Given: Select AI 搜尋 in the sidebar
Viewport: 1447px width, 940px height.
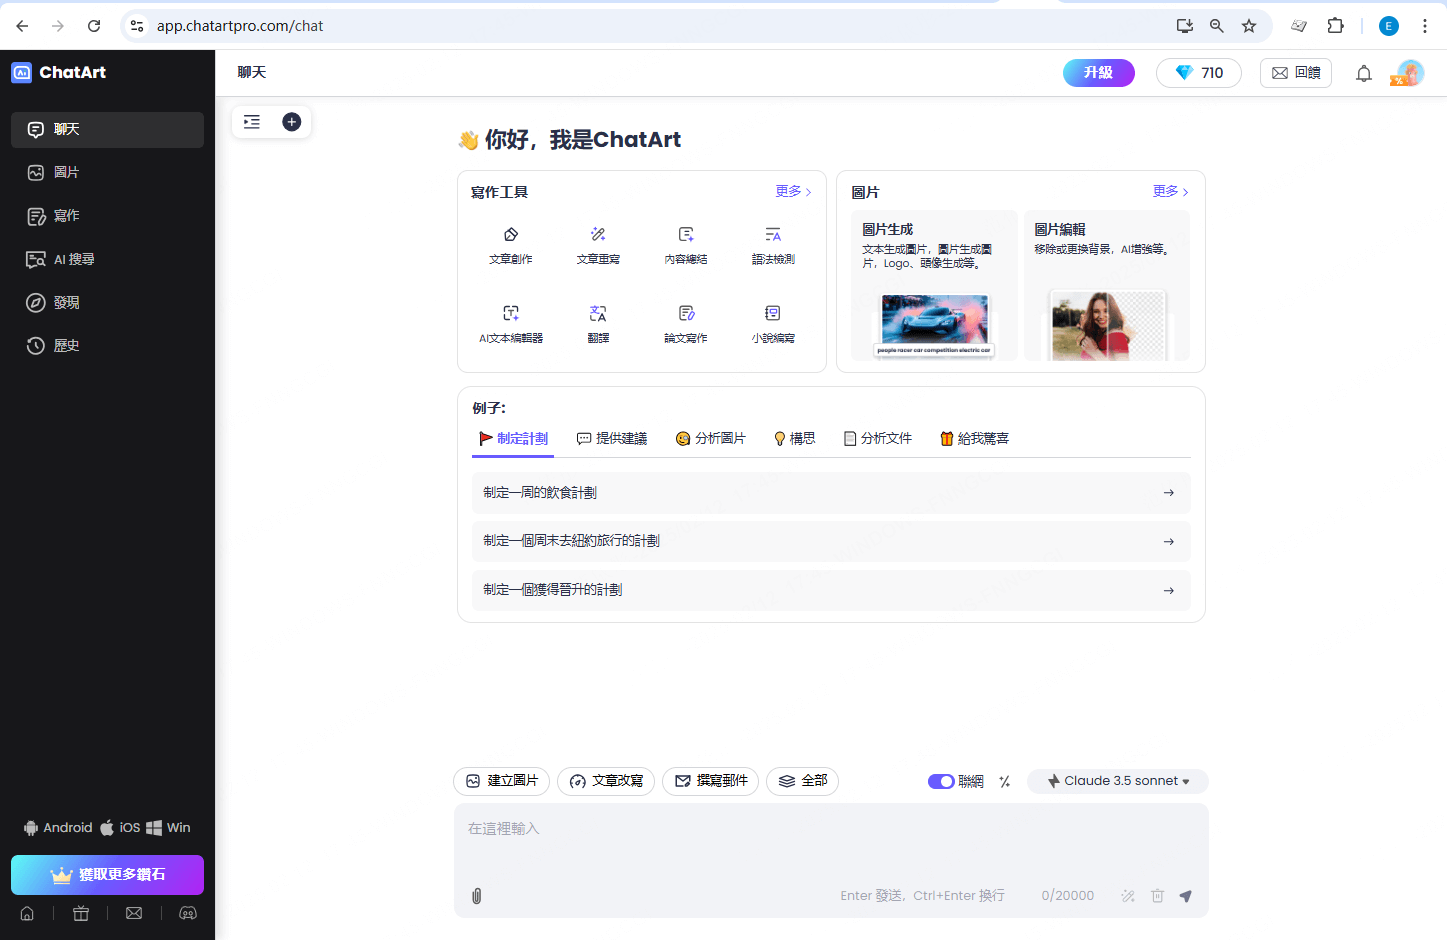Looking at the screenshot, I should pos(107,259).
